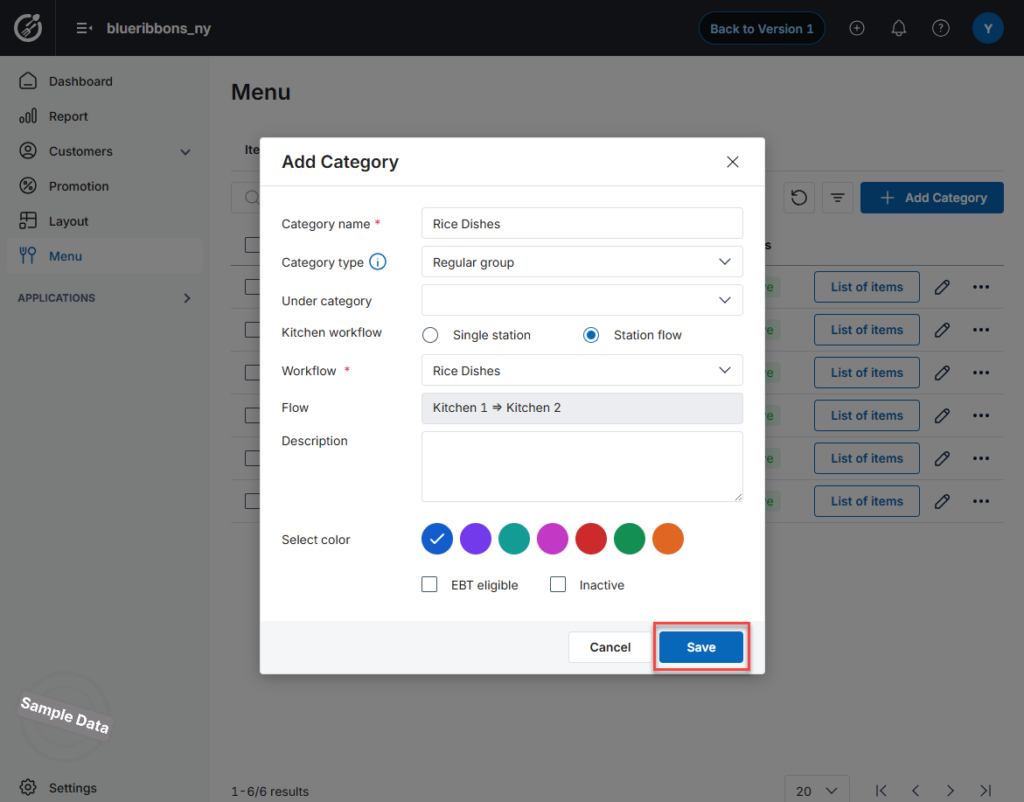Image resolution: width=1024 pixels, height=802 pixels.
Task: Open more options in last table row
Action: [981, 501]
